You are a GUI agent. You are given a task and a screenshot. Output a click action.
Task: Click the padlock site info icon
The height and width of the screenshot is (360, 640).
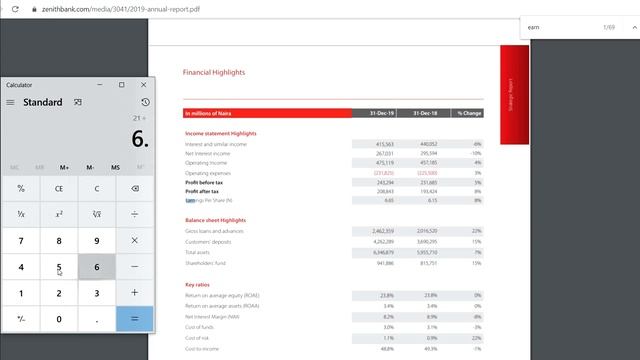tap(34, 9)
